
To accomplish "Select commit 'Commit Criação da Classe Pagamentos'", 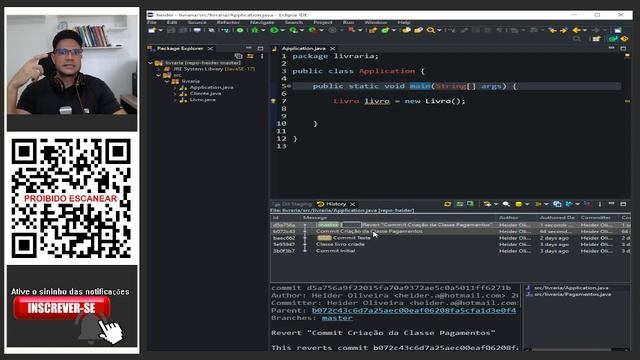I will coord(451,231).
